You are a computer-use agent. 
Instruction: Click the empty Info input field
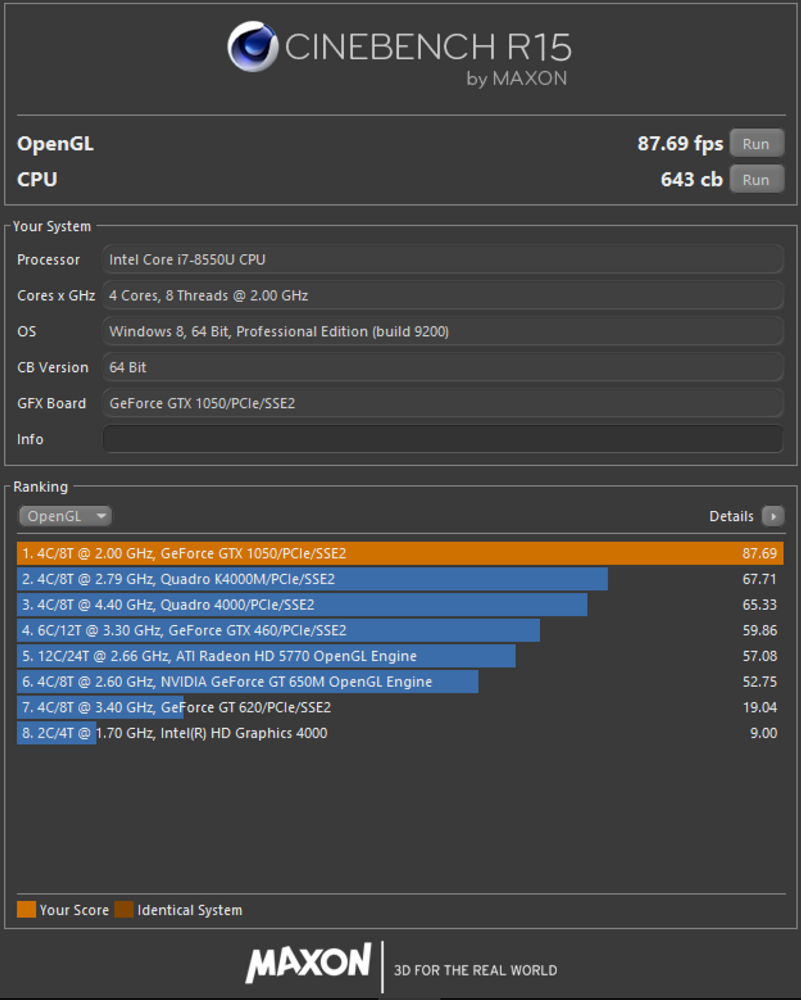click(x=443, y=439)
